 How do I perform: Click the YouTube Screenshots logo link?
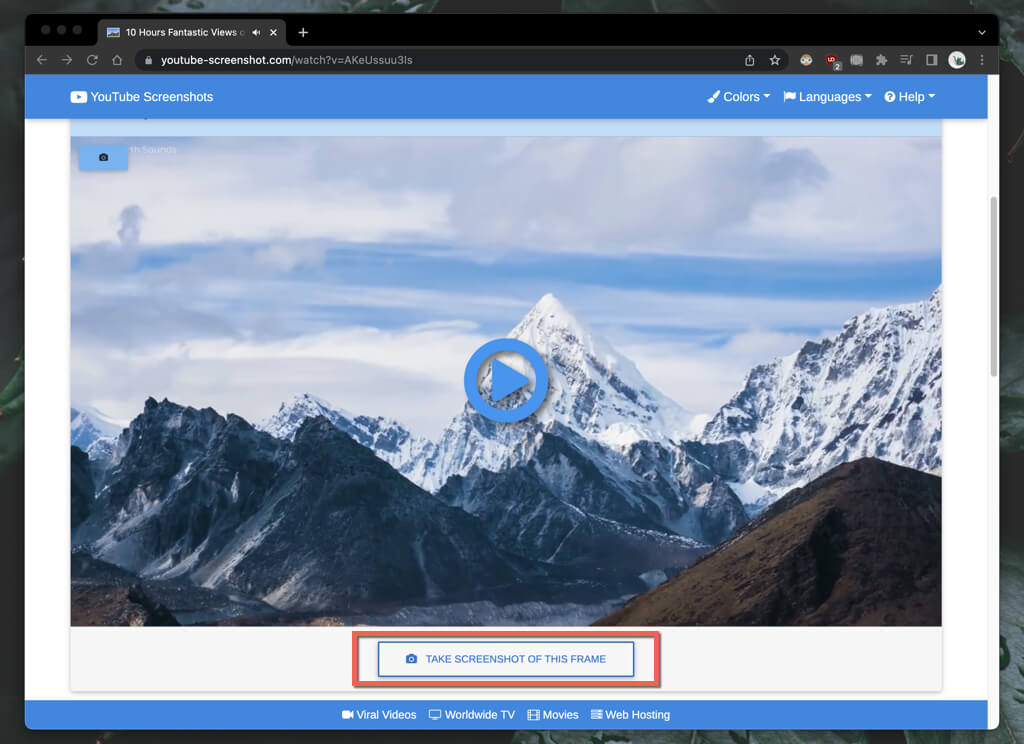click(142, 97)
